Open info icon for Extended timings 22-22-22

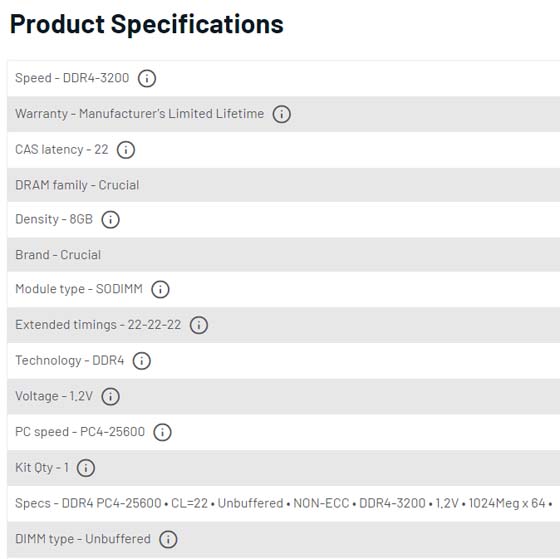pos(199,325)
